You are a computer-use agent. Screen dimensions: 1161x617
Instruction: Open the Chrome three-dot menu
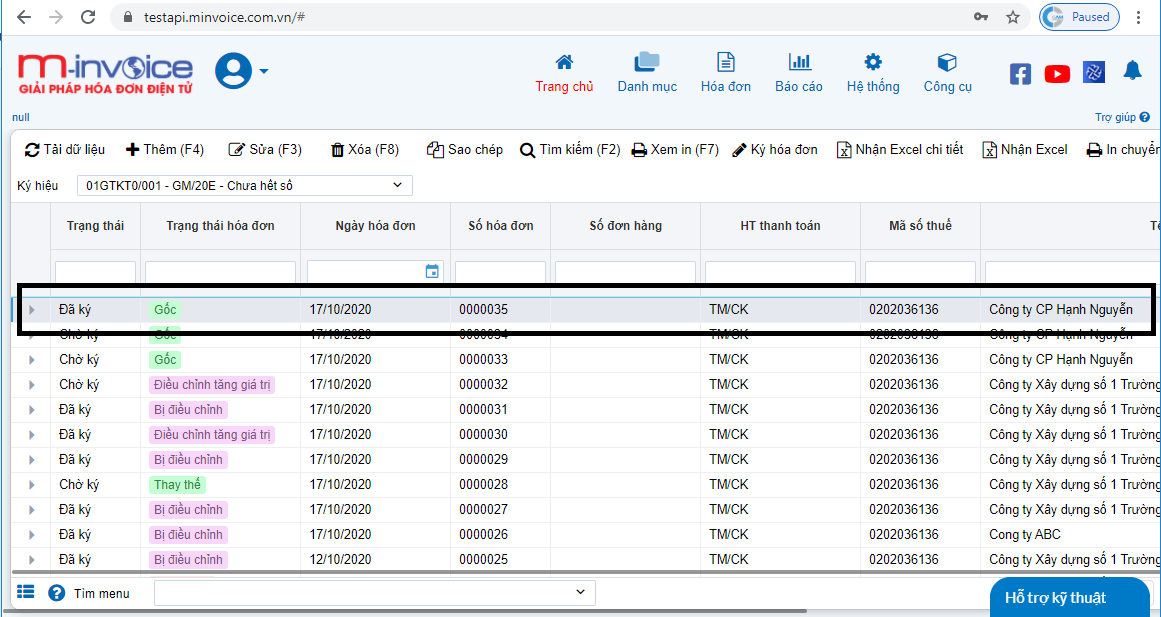tap(1138, 17)
